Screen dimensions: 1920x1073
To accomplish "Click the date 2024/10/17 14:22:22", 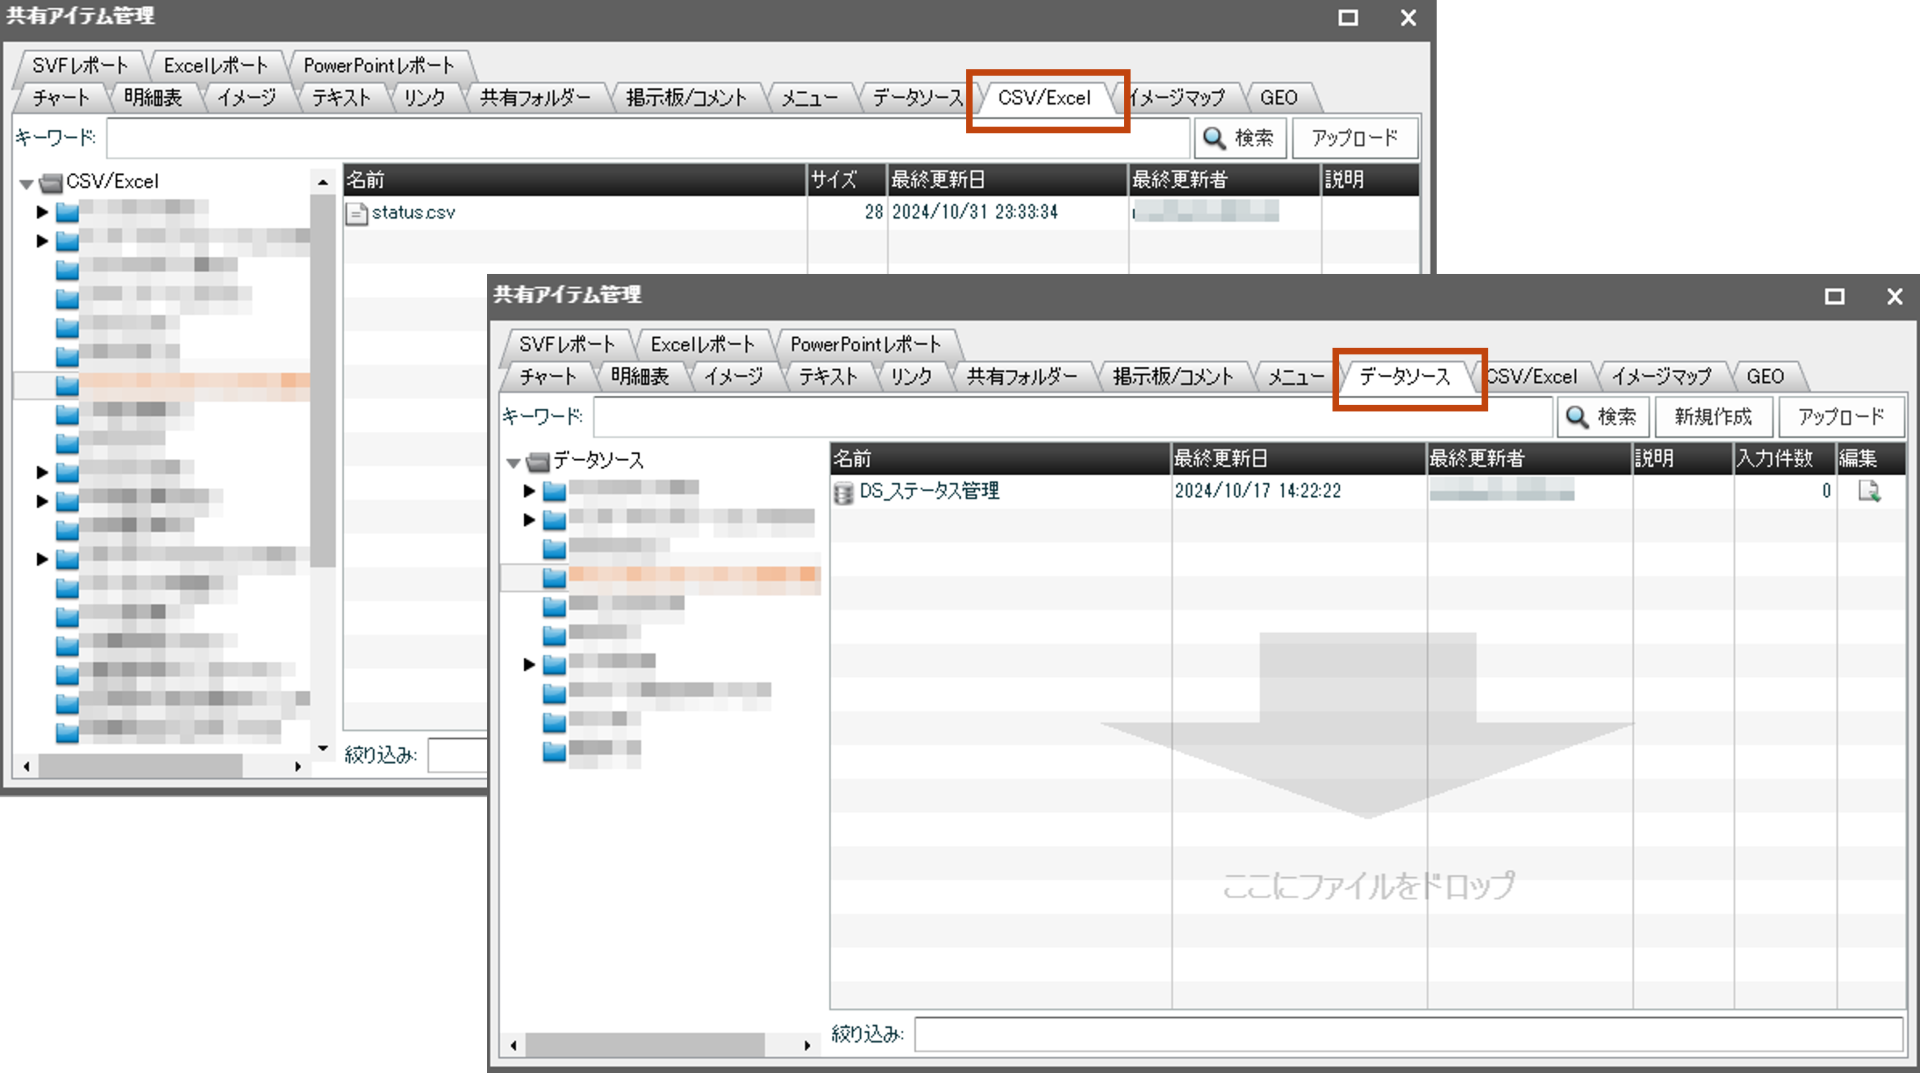I will pyautogui.click(x=1257, y=491).
